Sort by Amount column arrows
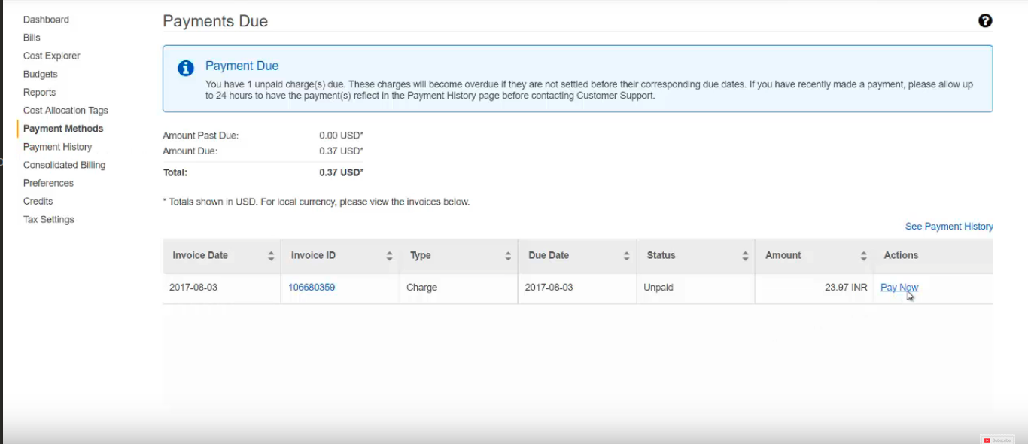This screenshot has height=444, width=1028. click(x=863, y=256)
